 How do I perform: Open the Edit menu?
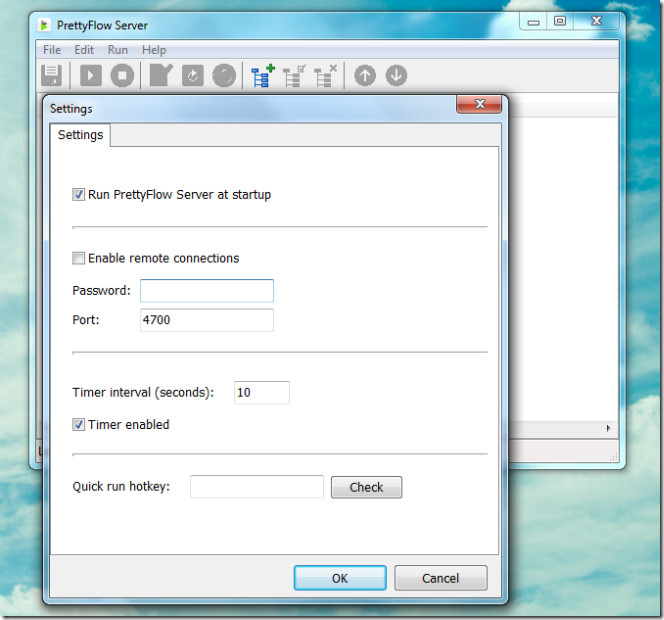[84, 50]
